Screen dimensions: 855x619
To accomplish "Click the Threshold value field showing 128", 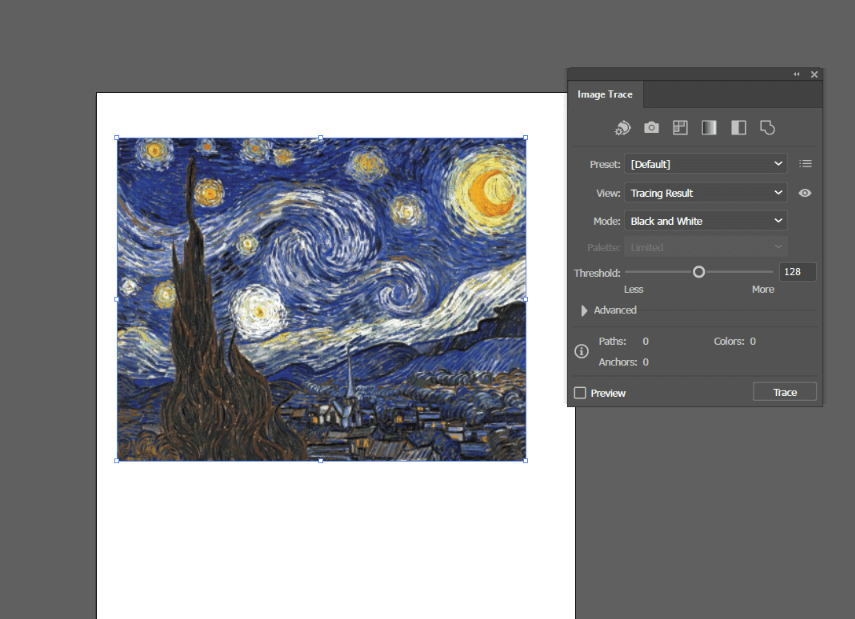I will [x=798, y=272].
